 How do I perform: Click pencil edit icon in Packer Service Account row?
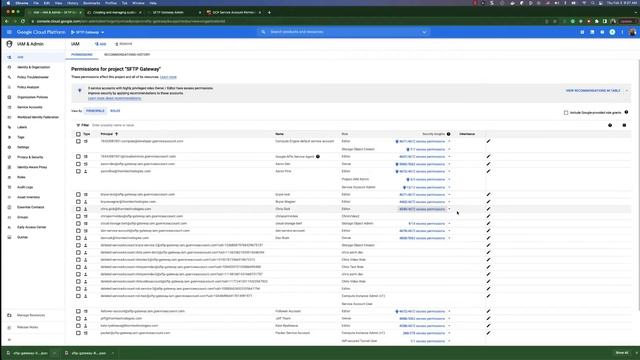[x=488, y=333]
